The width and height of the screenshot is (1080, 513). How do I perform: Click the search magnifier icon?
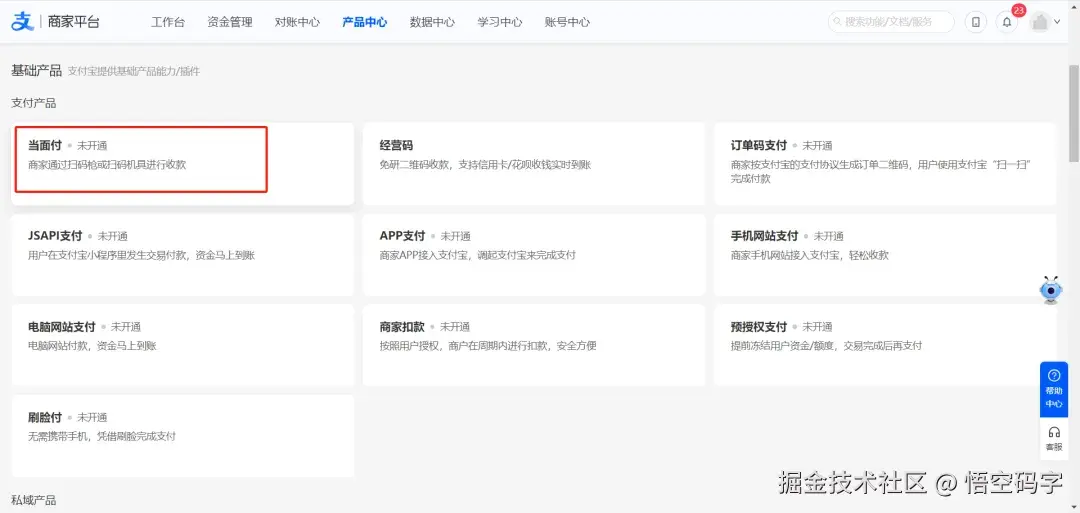pos(838,22)
